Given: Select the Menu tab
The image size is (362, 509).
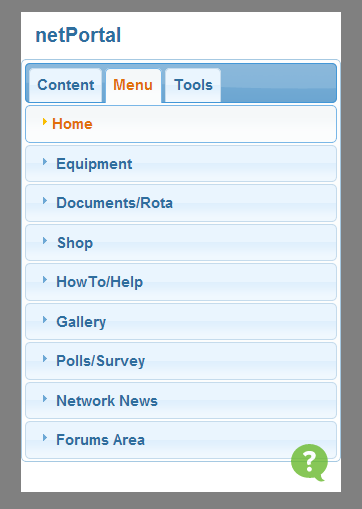Looking at the screenshot, I should click(133, 85).
